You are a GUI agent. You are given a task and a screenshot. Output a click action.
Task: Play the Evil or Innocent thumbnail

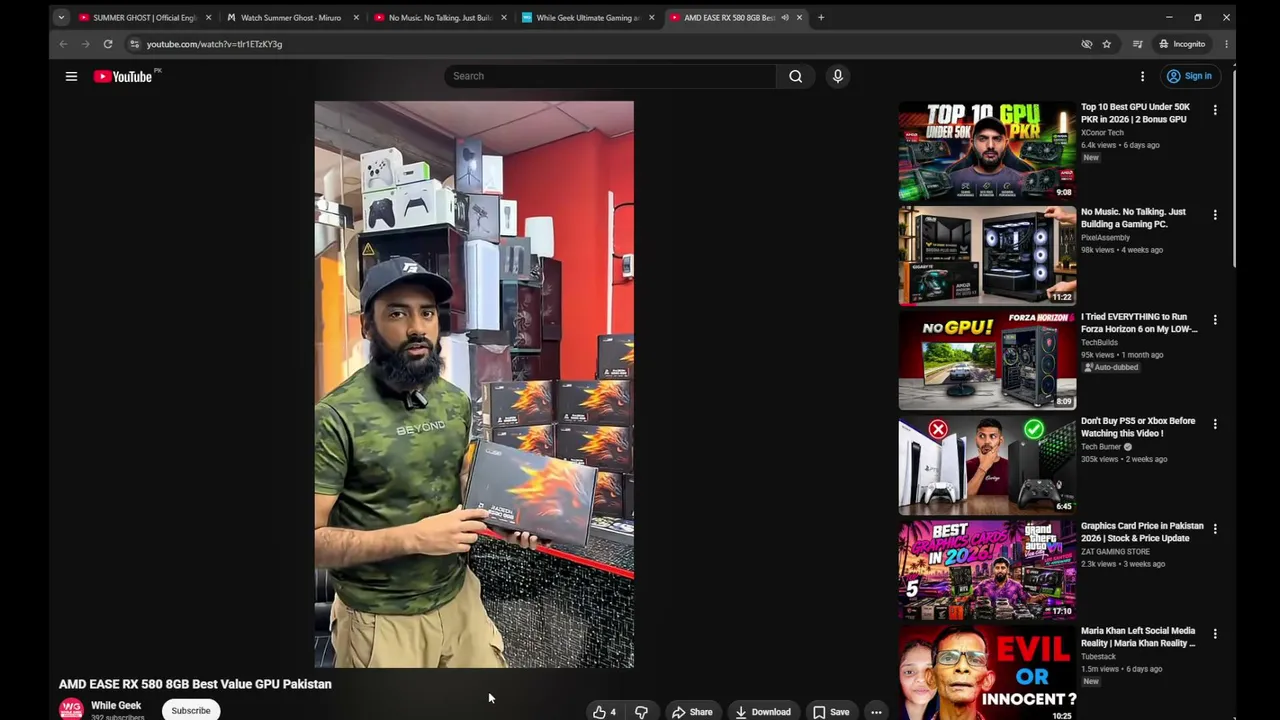pos(987,673)
